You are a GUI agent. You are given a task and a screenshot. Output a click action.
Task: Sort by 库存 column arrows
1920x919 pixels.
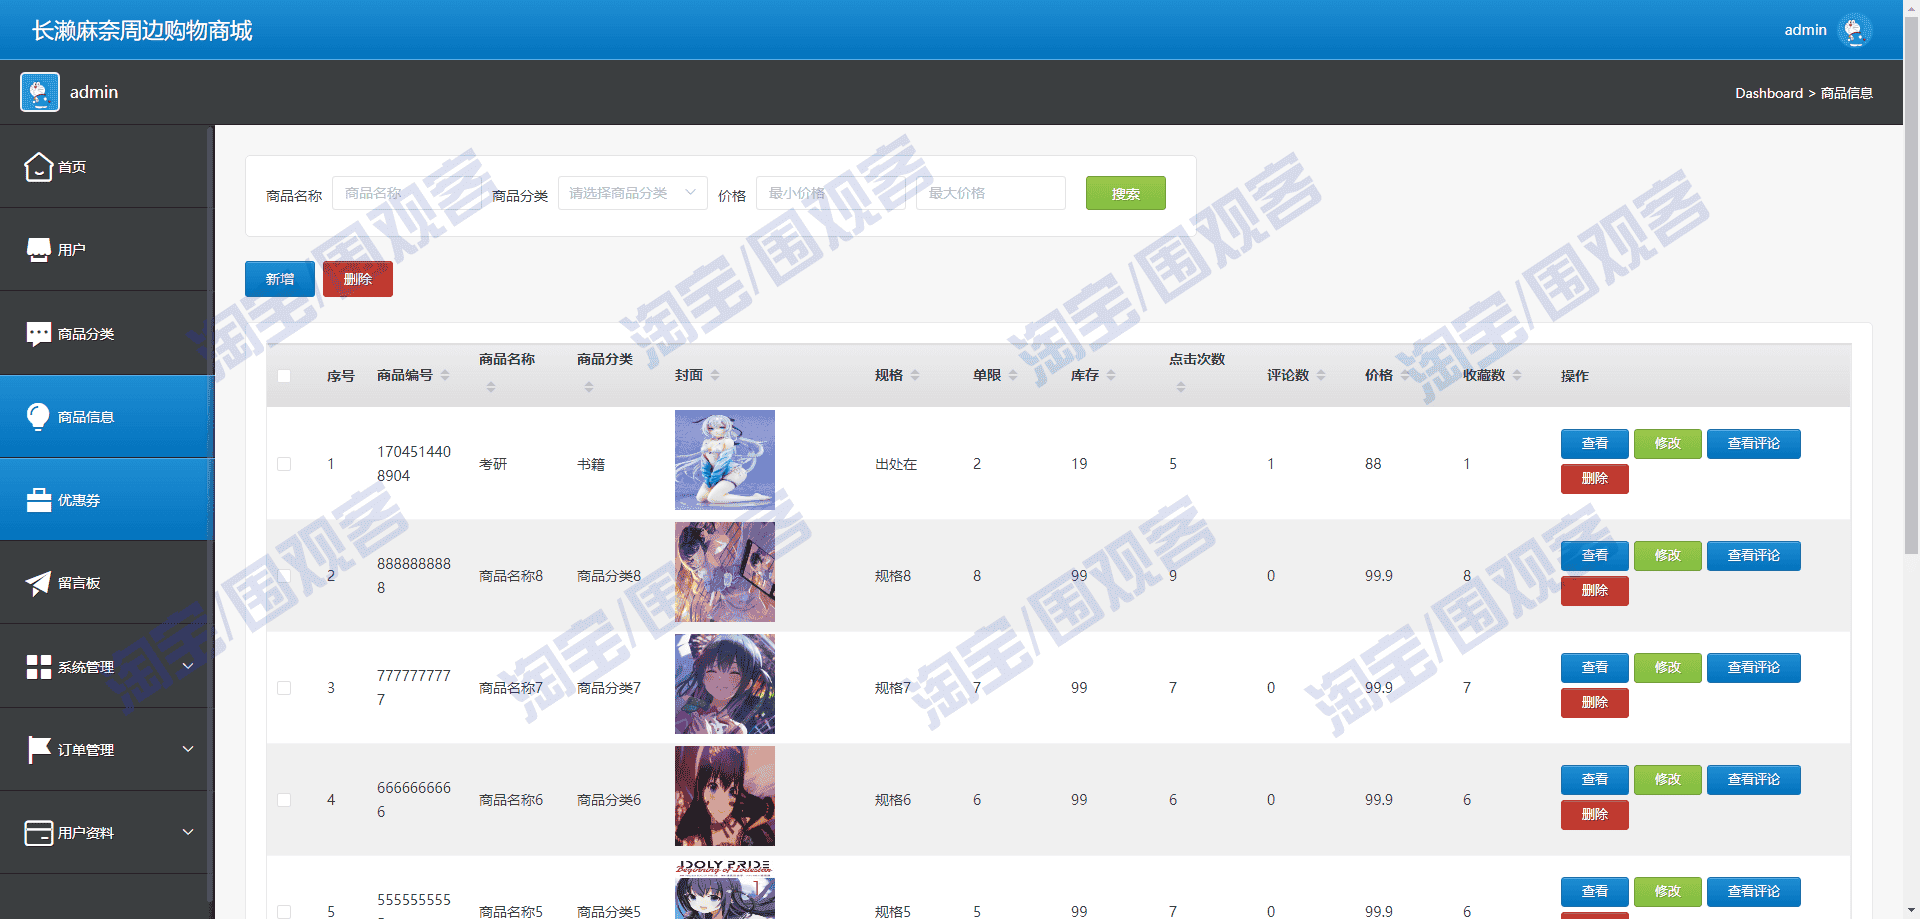pos(1111,375)
